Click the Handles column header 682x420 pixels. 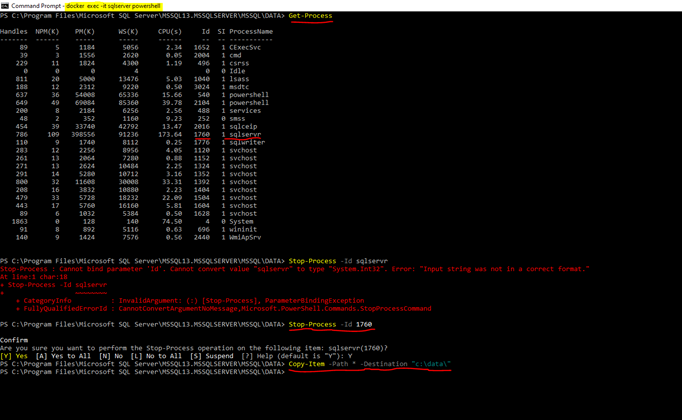click(x=13, y=31)
